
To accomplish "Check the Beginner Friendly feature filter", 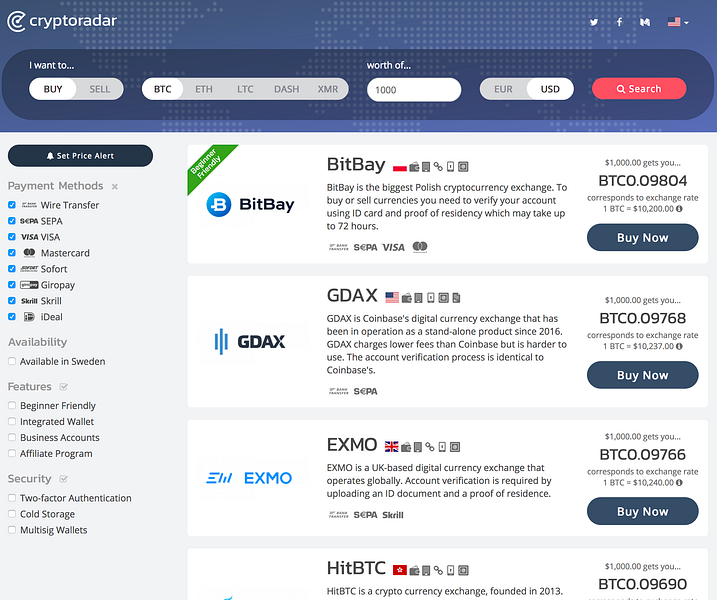I will pyautogui.click(x=12, y=406).
